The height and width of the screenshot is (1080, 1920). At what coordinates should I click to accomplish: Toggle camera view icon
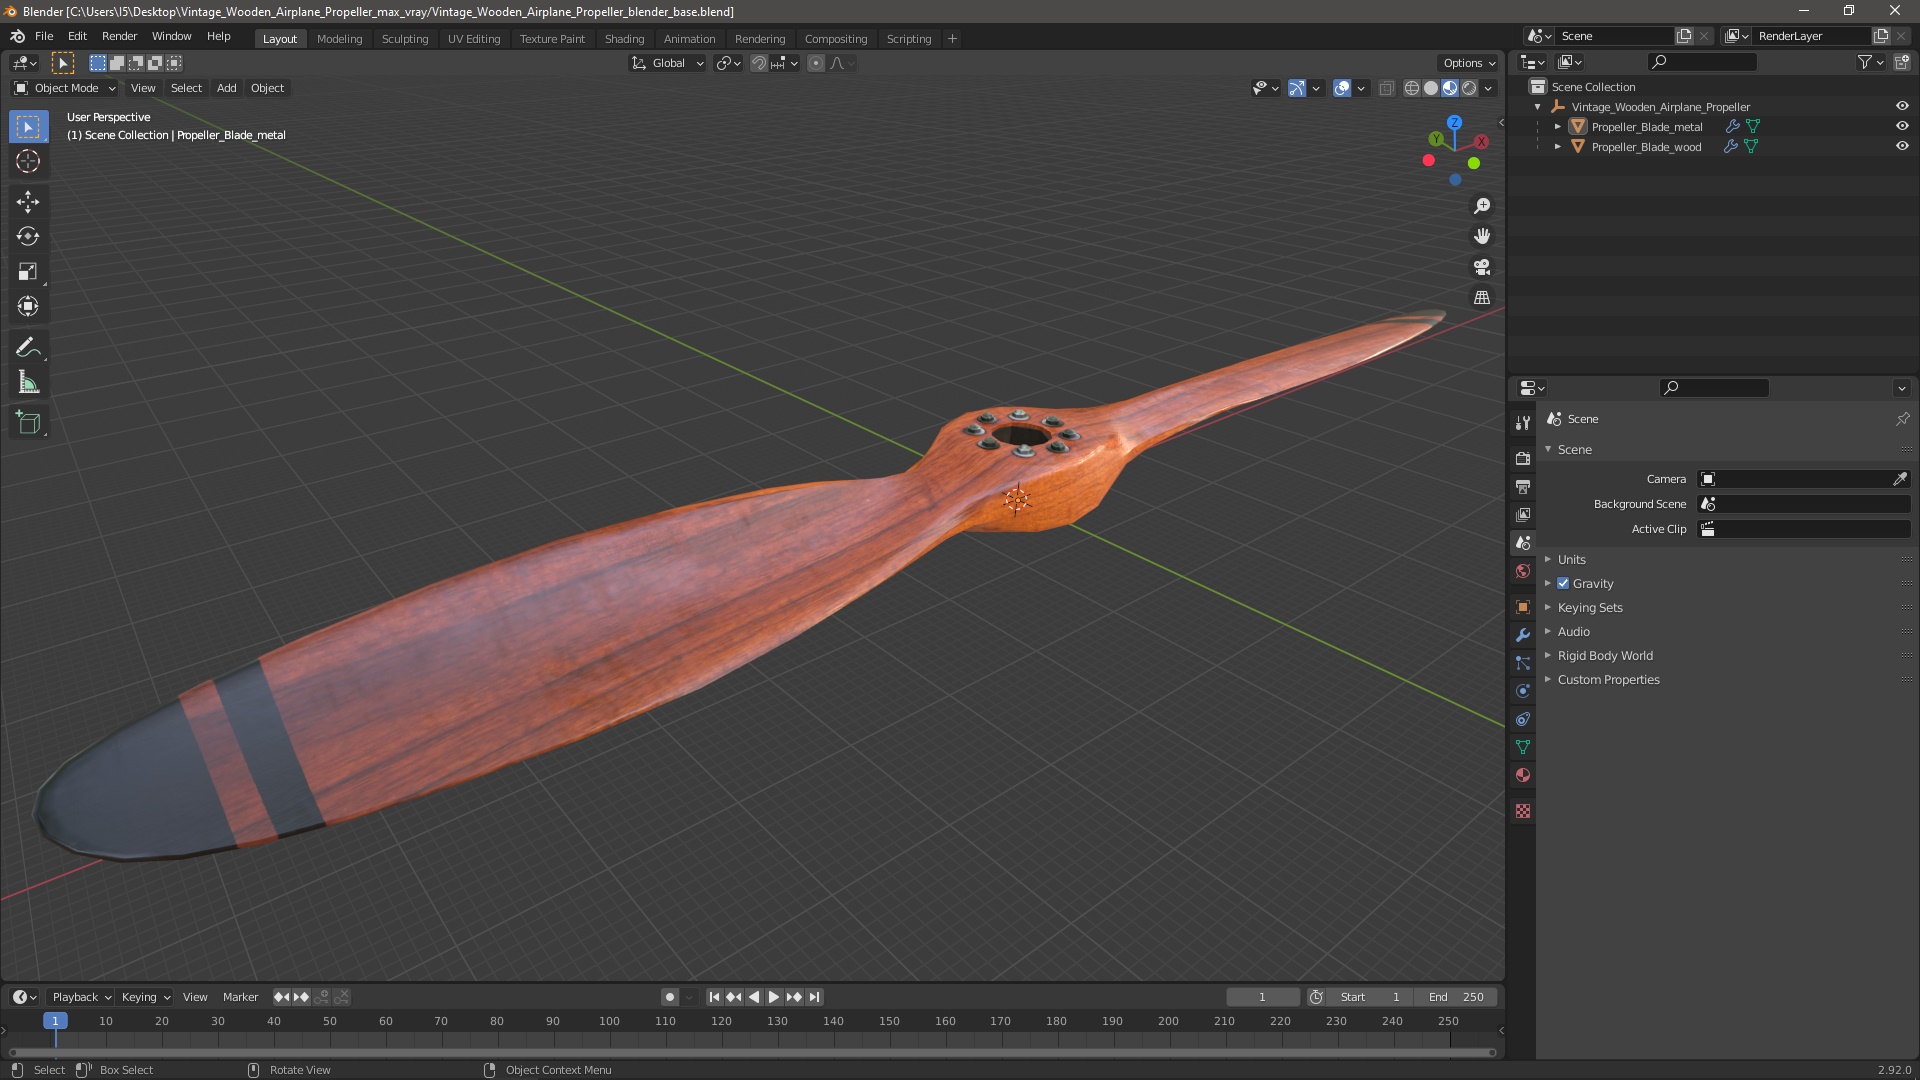click(x=1482, y=267)
